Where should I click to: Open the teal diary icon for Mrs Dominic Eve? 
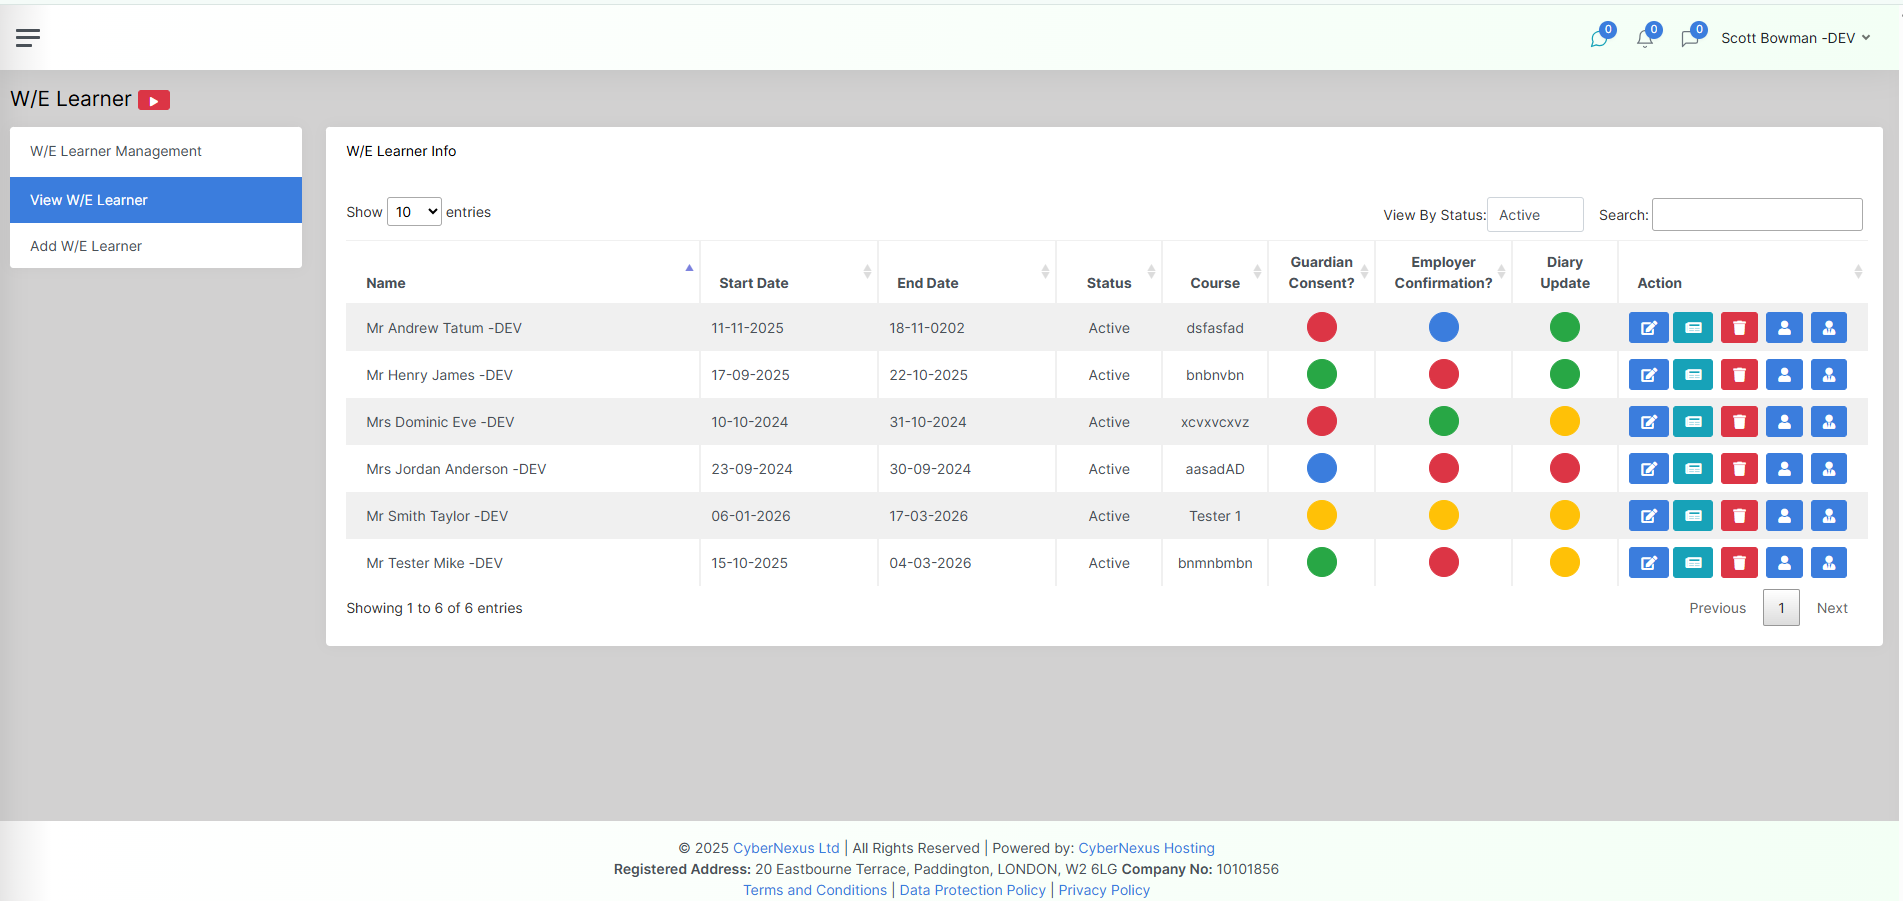pos(1693,422)
